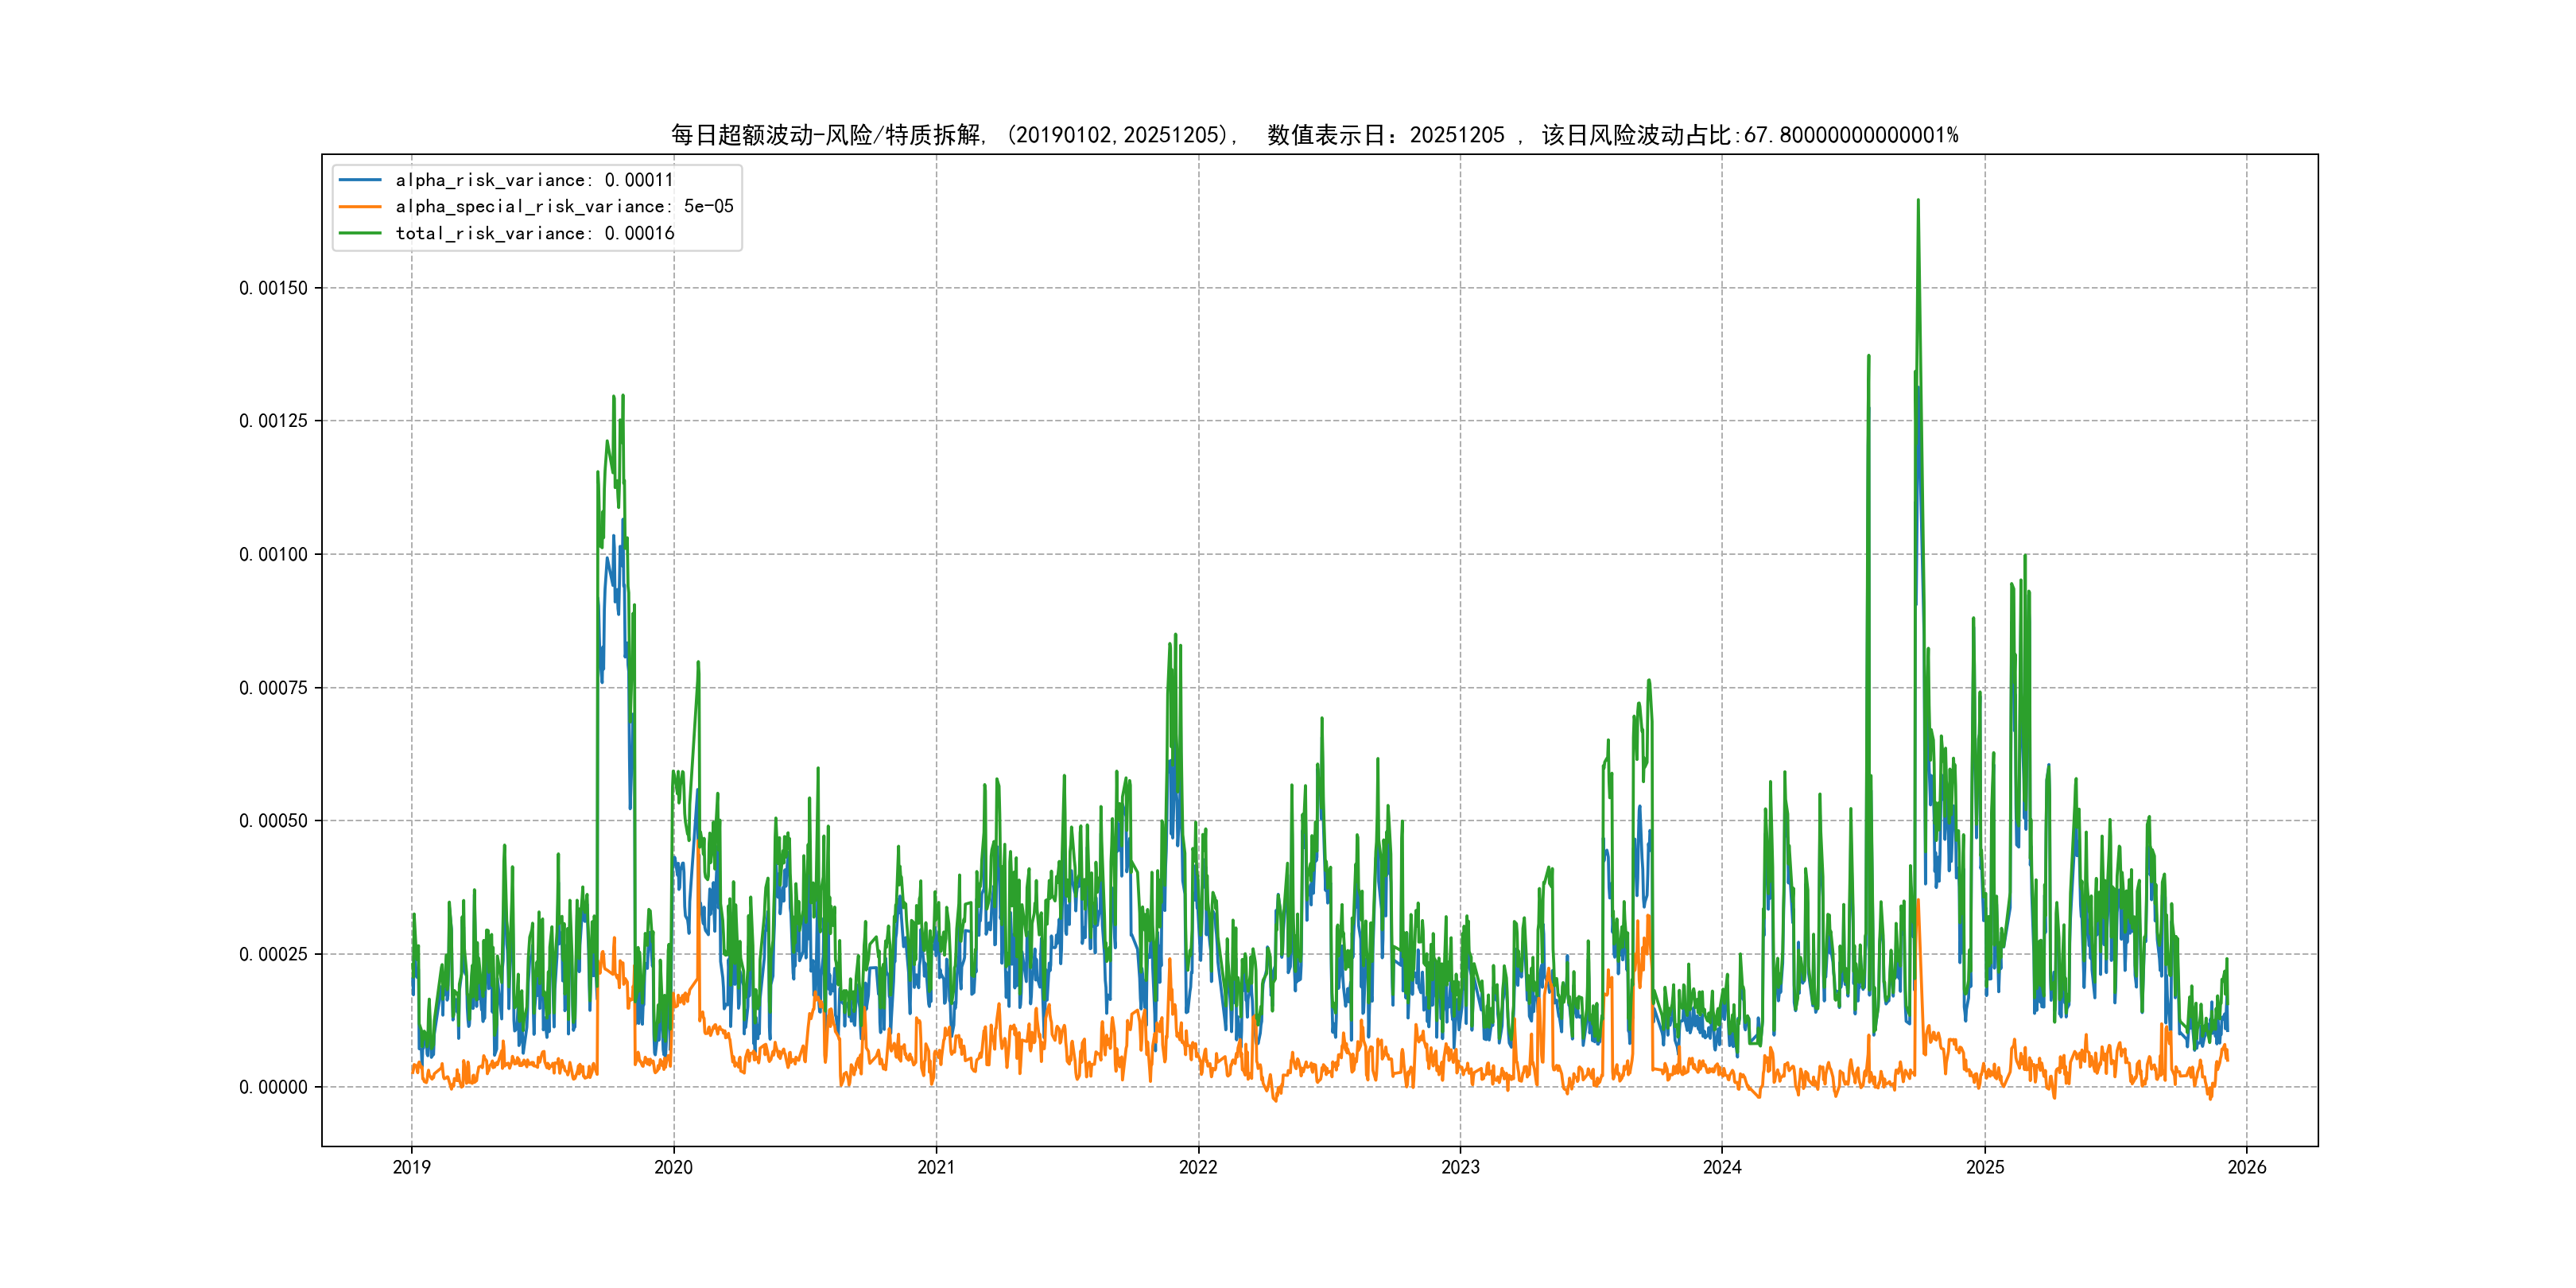The width and height of the screenshot is (2576, 1288).
Task: Click the 0.00100 y-axis tick label
Action: [x=273, y=554]
